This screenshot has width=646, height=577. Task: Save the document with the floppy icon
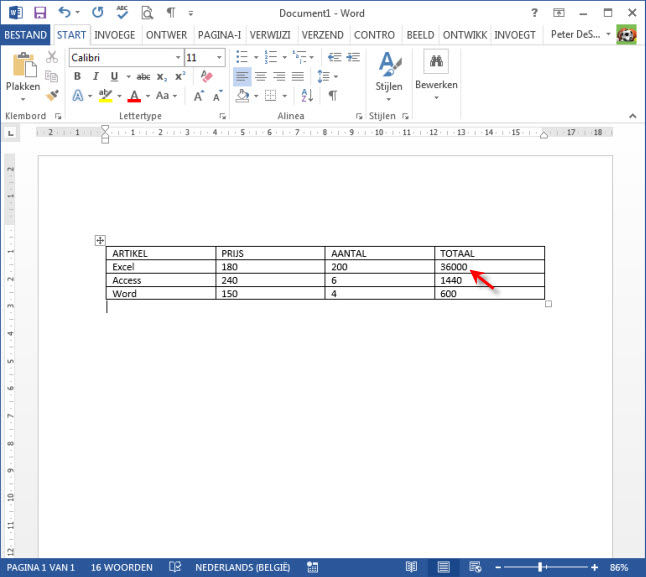point(40,12)
